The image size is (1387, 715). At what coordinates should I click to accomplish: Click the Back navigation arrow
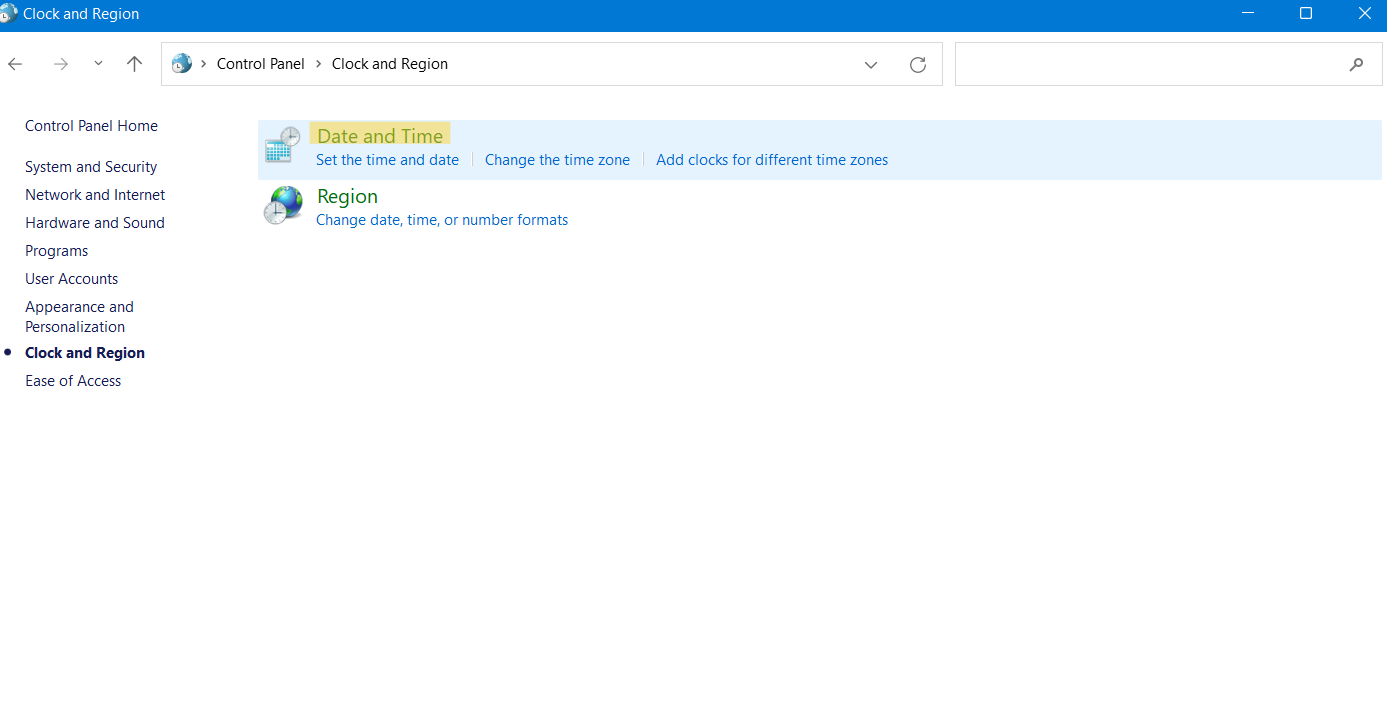(x=15, y=64)
